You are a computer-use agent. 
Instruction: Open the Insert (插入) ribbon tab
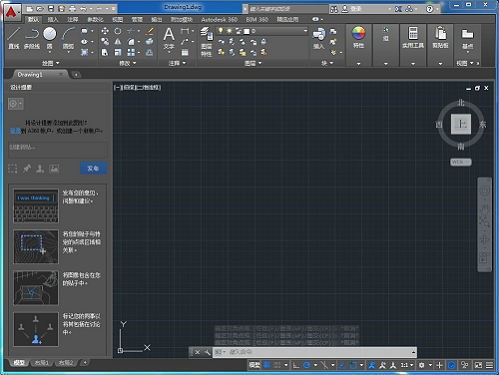point(53,19)
